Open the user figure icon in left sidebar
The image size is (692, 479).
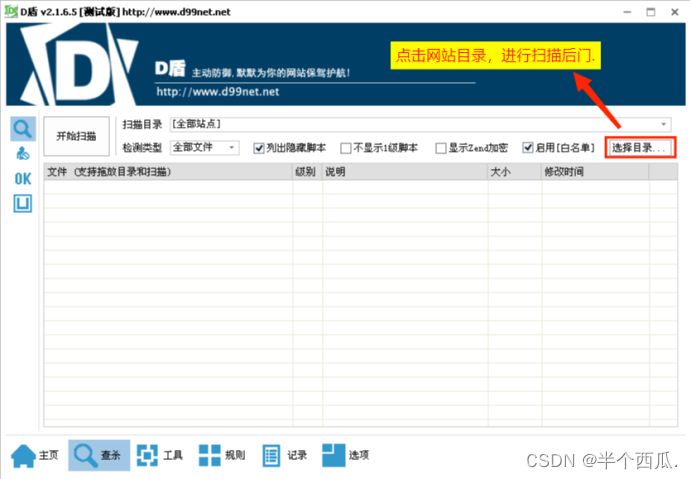[x=23, y=154]
